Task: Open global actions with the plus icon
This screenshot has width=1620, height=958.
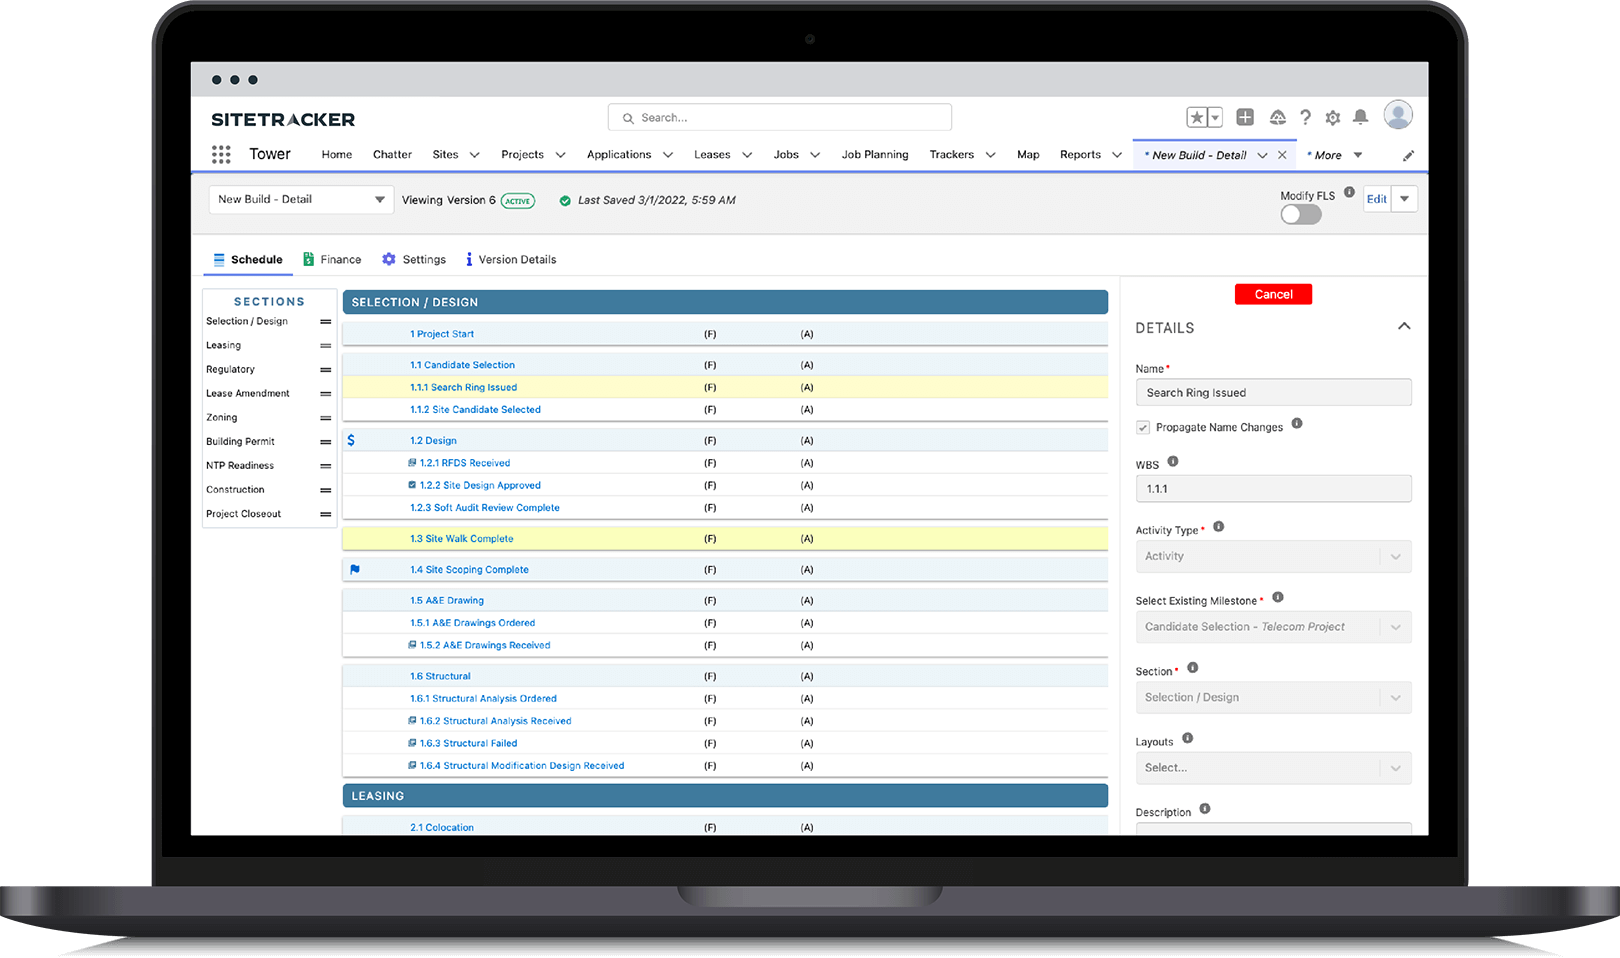Action: [1244, 117]
